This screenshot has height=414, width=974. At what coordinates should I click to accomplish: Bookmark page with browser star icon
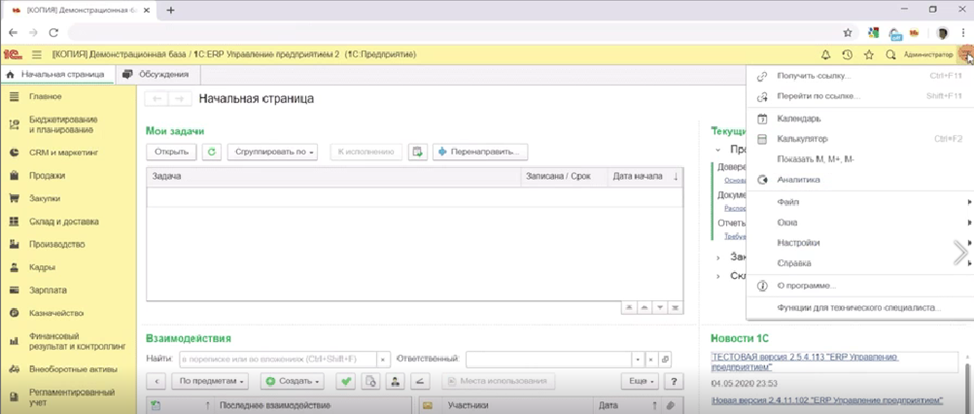[847, 32]
